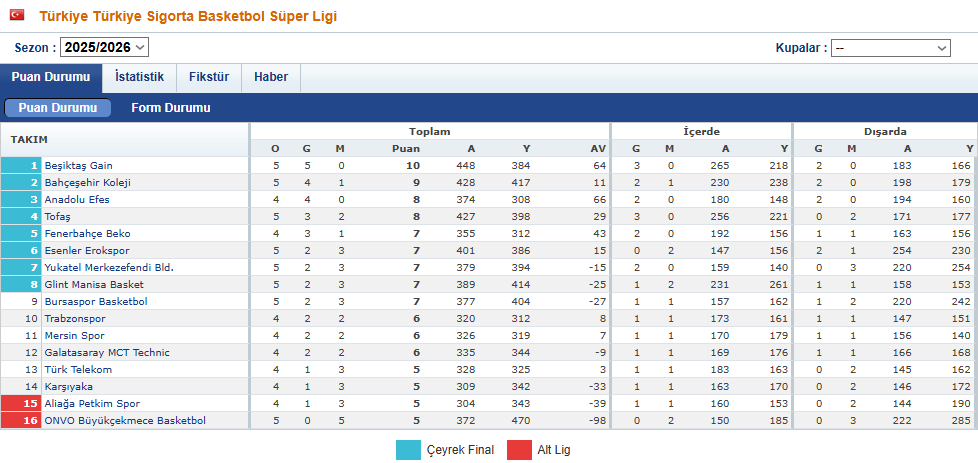Open Beşiktaş Gain team link
Screen dimensions: 978x463
point(79,166)
